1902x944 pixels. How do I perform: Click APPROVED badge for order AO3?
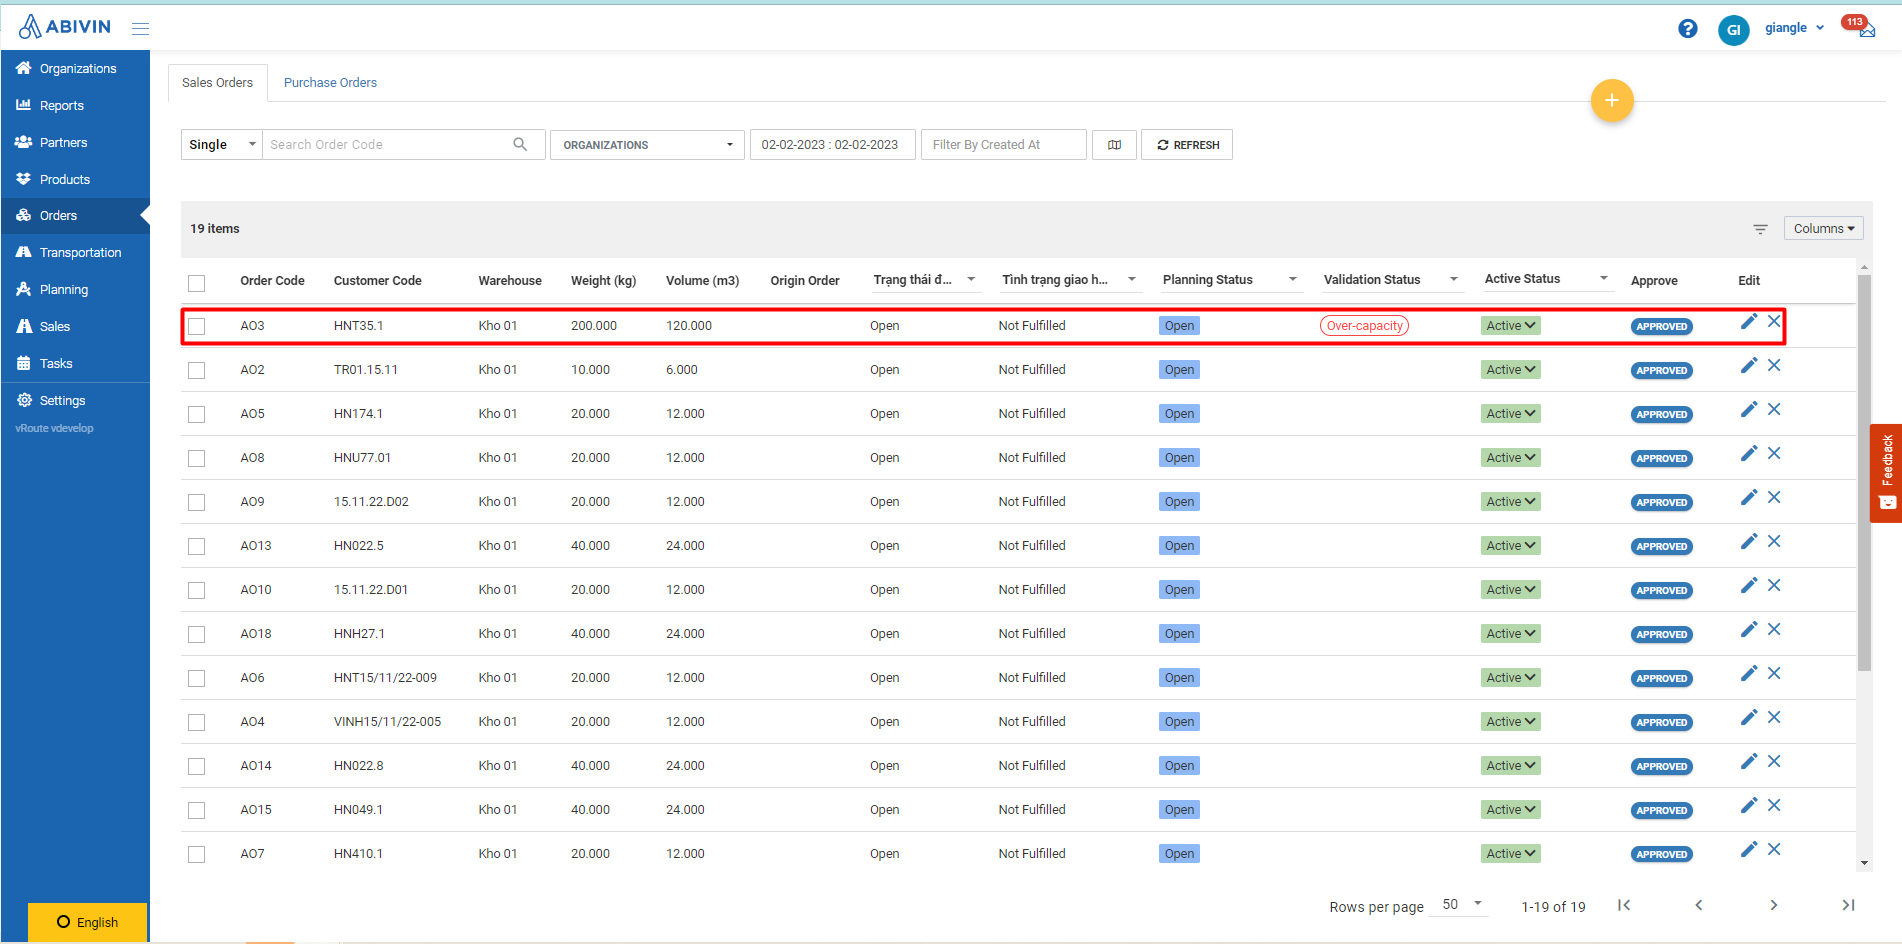(x=1661, y=327)
